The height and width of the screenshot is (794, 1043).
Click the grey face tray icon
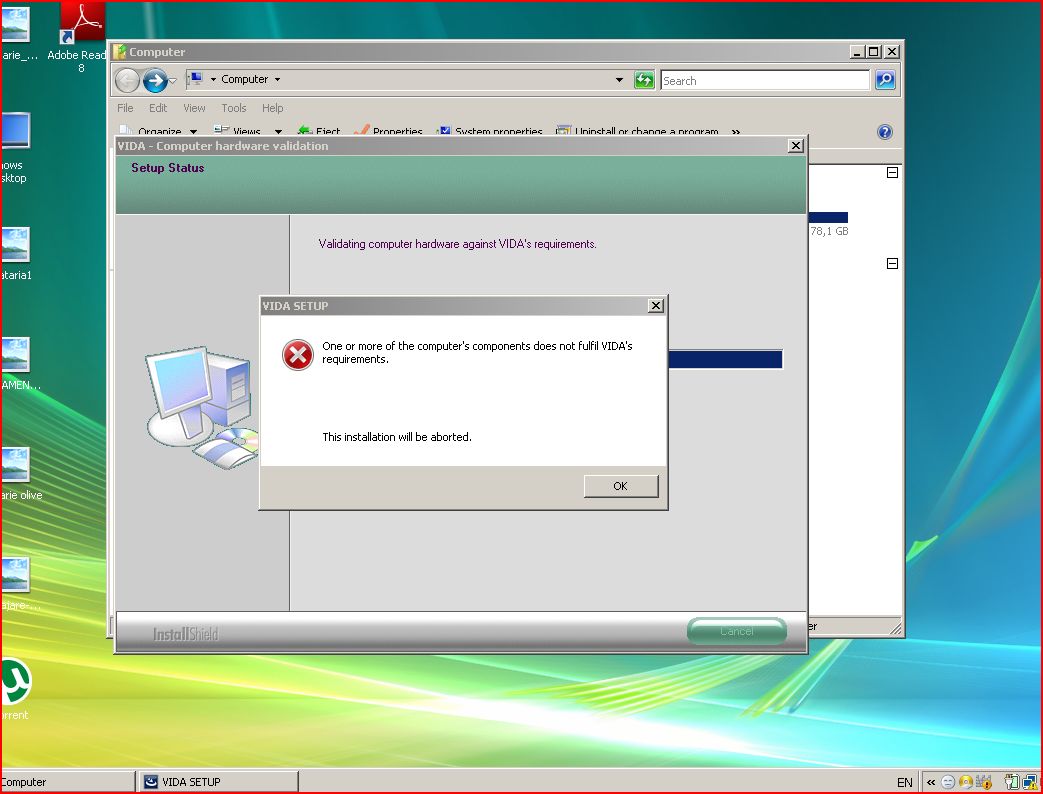948,783
